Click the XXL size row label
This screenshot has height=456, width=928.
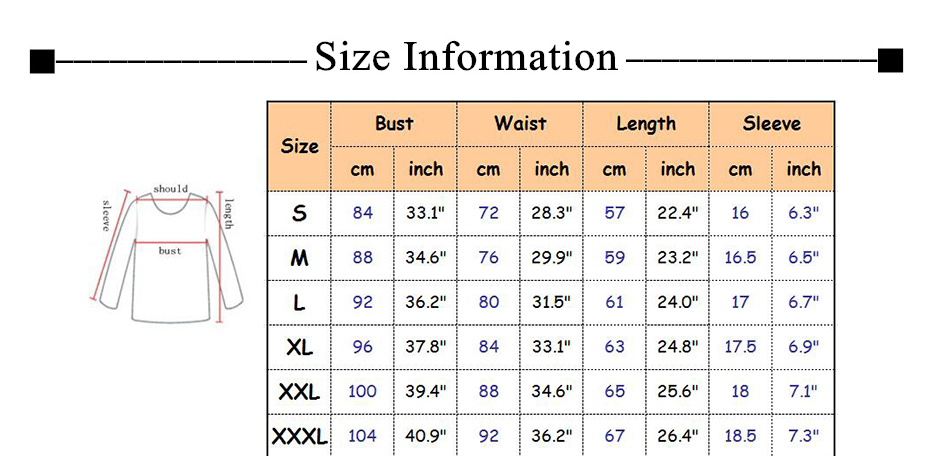[x=299, y=392]
